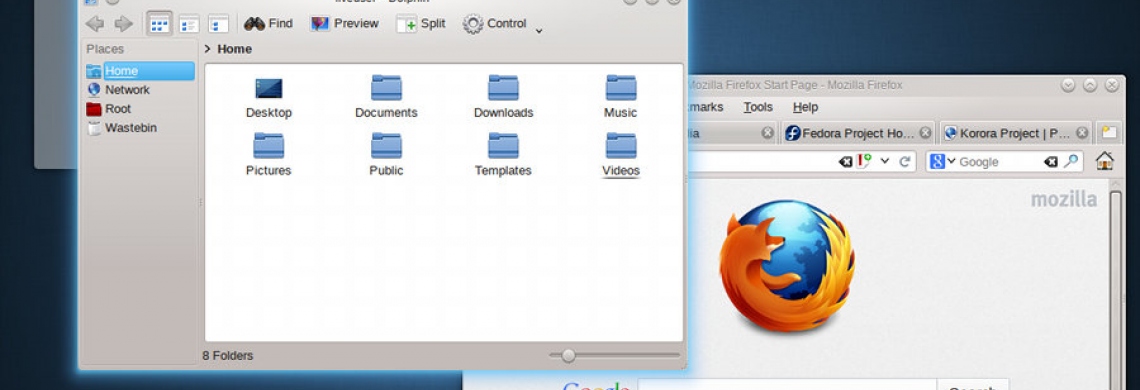Screen dimensions: 1140x390
Task: Close the Korora Project tab
Action: coord(1082,133)
